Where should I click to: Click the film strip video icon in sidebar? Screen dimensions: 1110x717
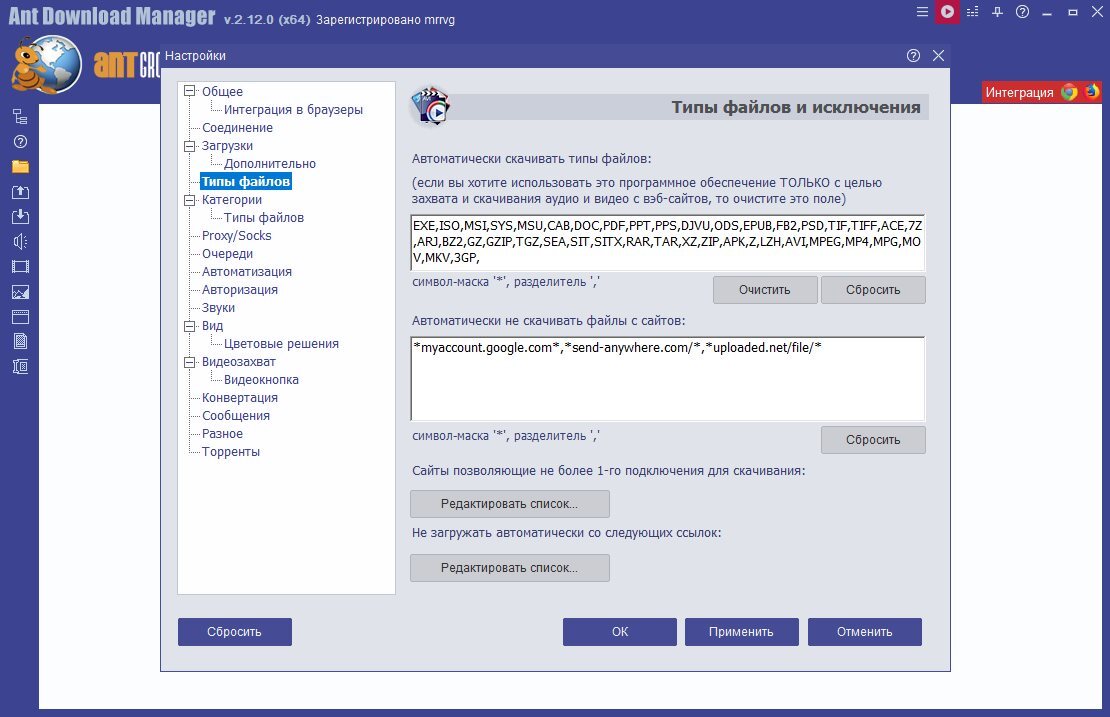pyautogui.click(x=21, y=267)
